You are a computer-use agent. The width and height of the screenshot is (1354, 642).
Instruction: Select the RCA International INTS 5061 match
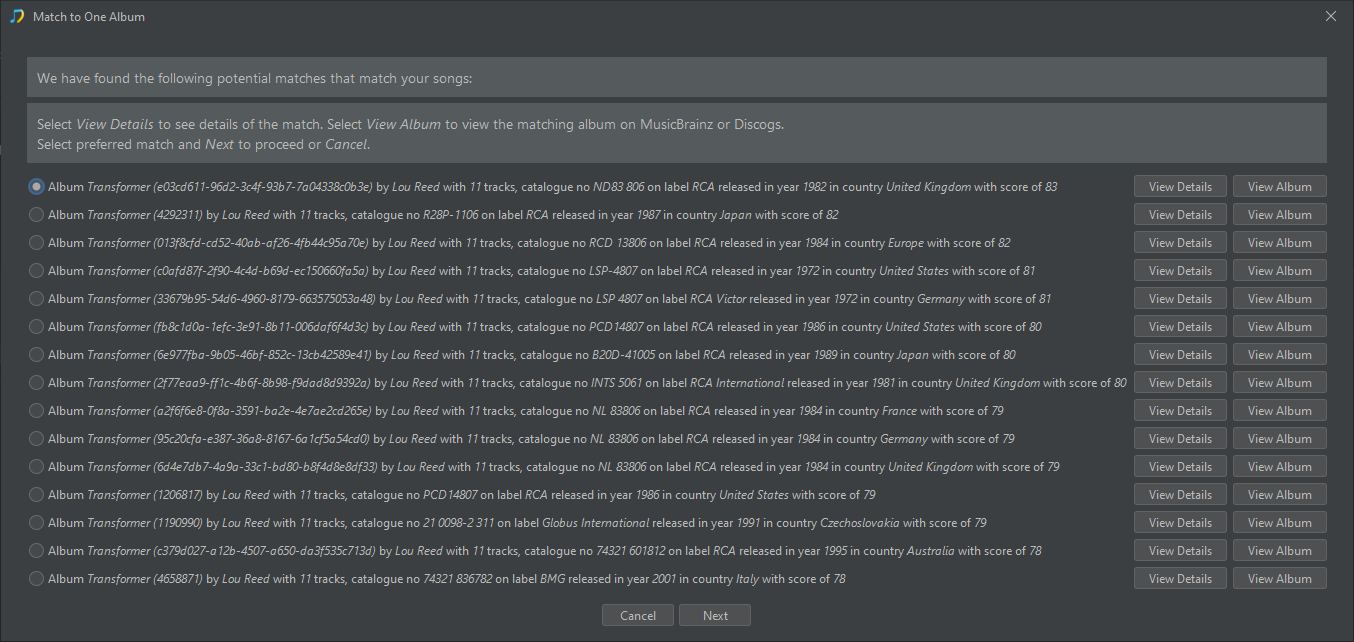click(37, 383)
